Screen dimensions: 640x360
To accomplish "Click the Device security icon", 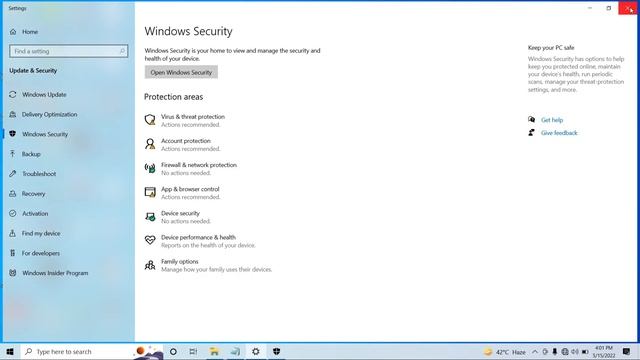I will (x=150, y=216).
